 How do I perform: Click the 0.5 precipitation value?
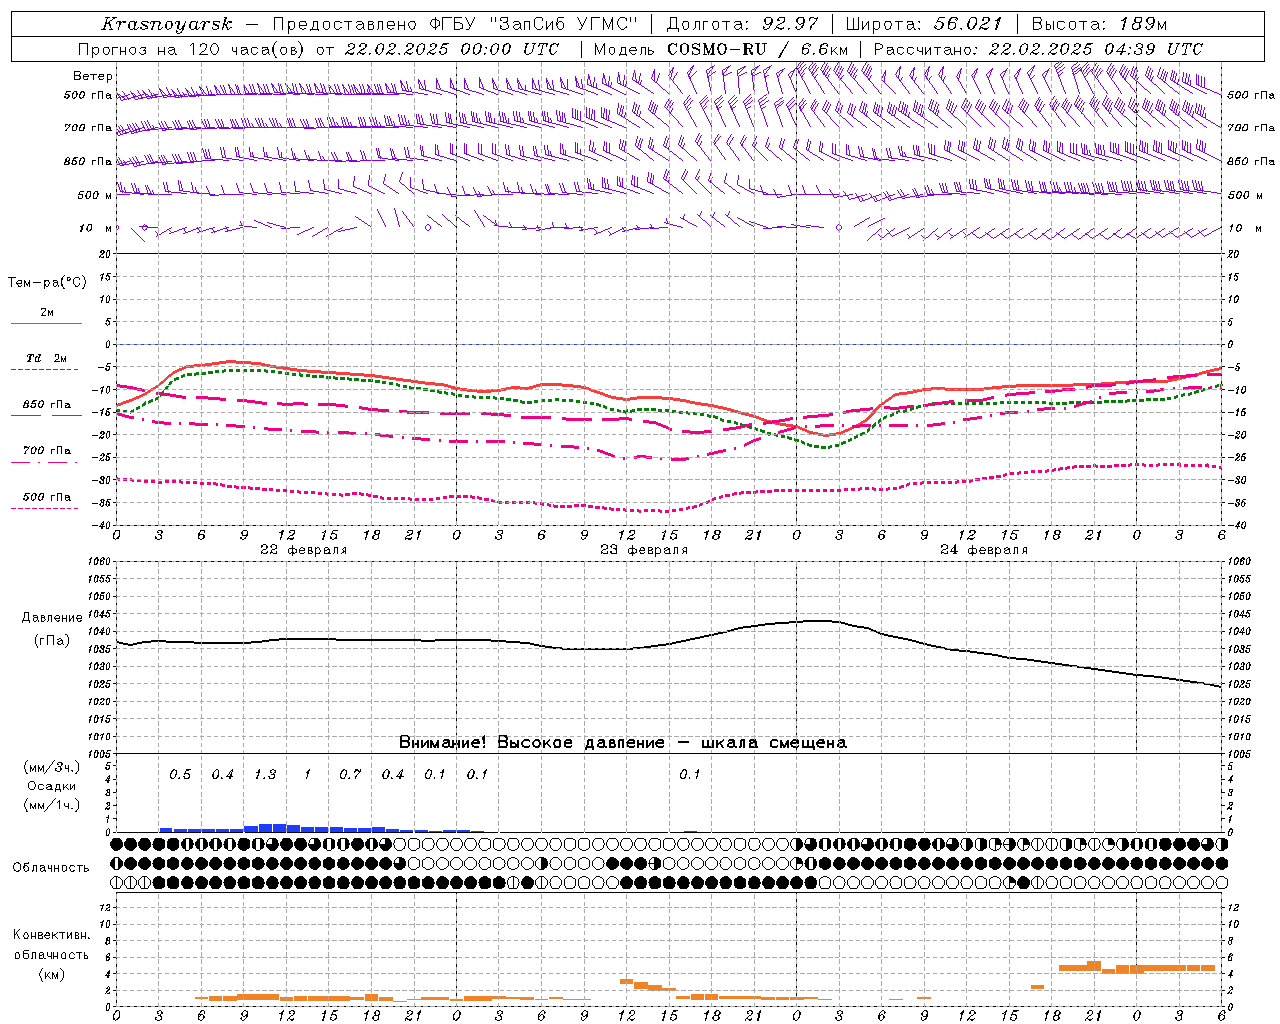[180, 775]
